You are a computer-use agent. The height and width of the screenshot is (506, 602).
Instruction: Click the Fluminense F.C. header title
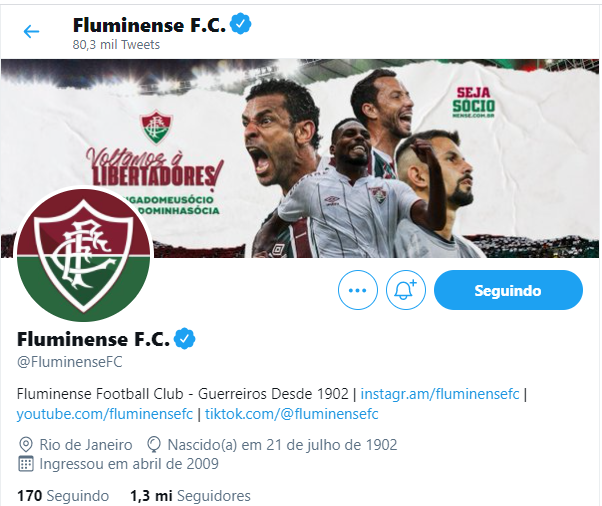click(149, 25)
